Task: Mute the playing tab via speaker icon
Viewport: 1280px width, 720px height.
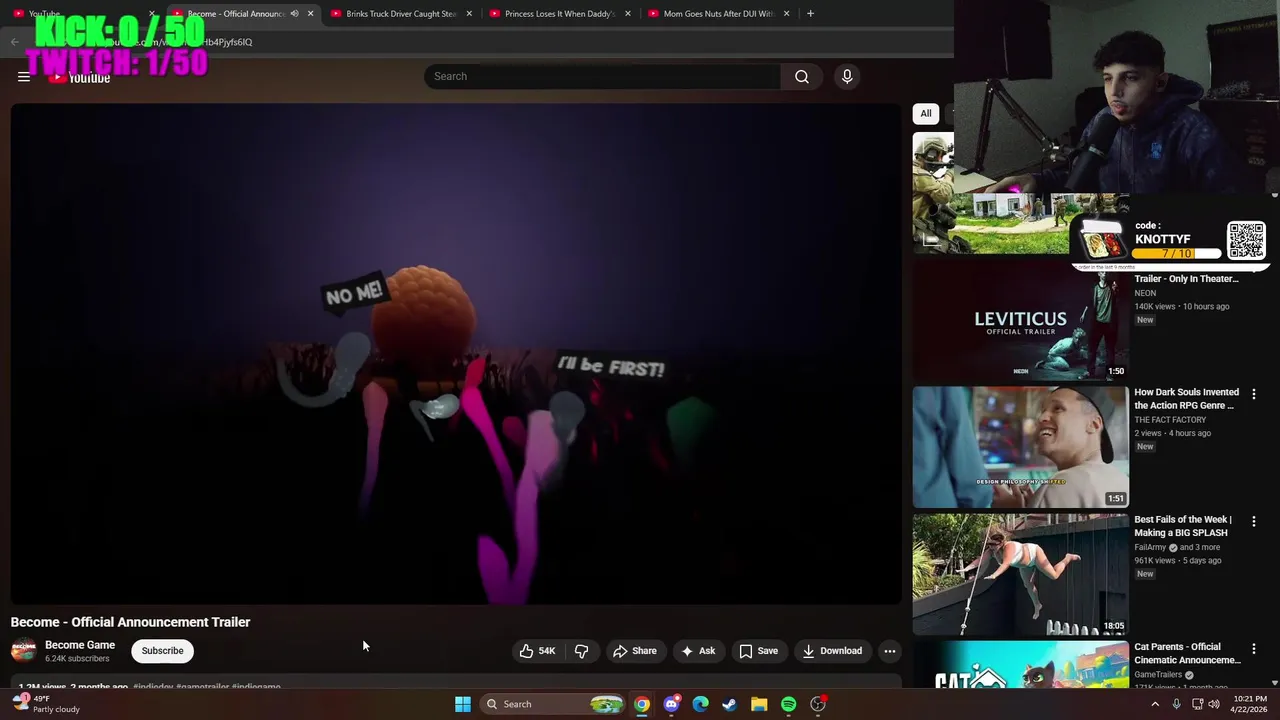Action: pyautogui.click(x=294, y=14)
